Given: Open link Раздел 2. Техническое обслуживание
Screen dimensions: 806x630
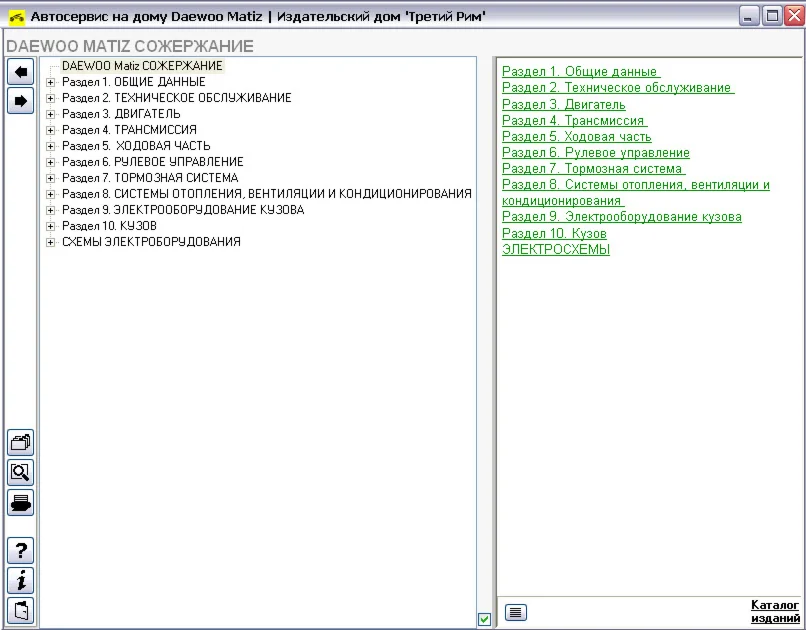Looking at the screenshot, I should (x=618, y=88).
